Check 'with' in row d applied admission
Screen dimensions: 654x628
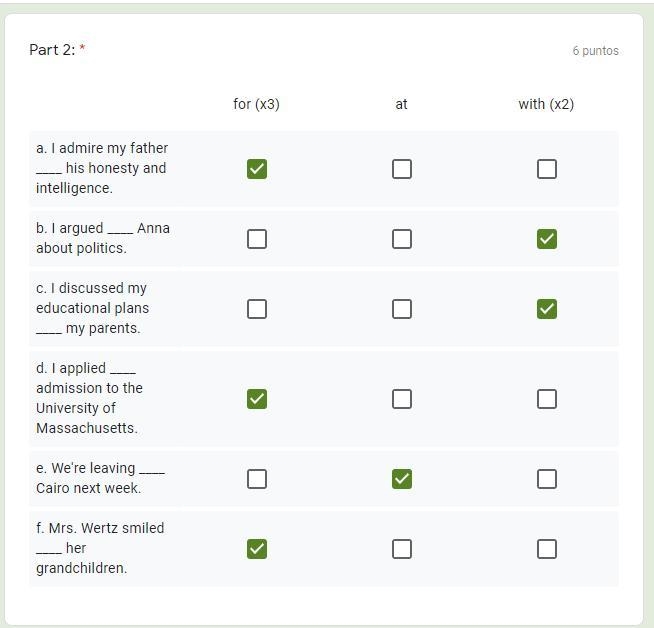click(x=546, y=399)
